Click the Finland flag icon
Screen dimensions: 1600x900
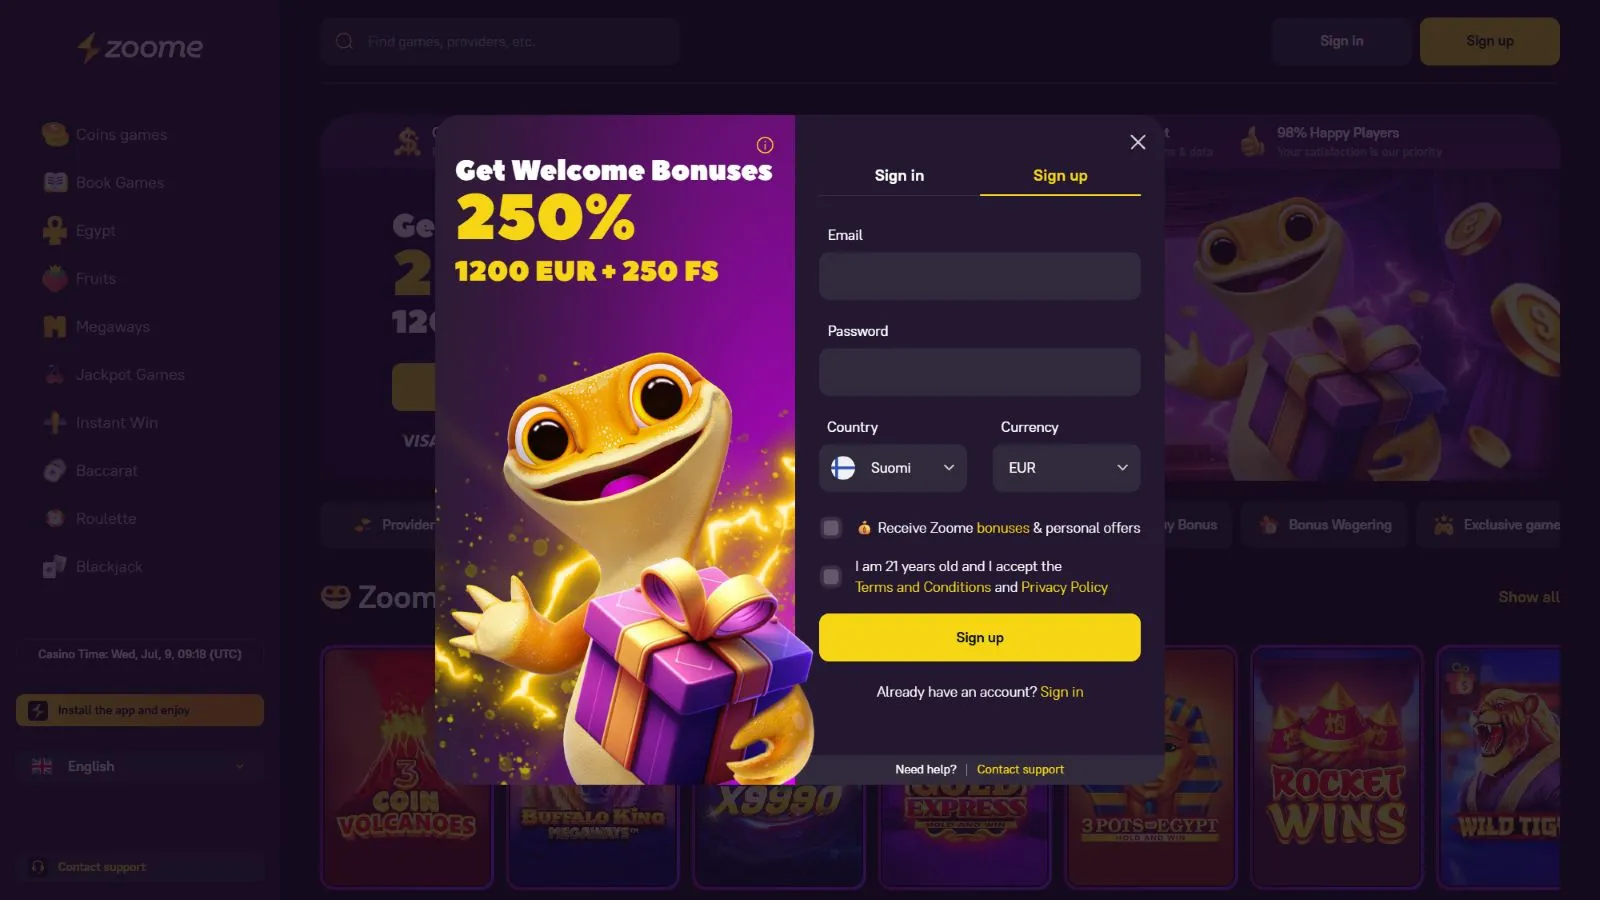[x=843, y=467]
